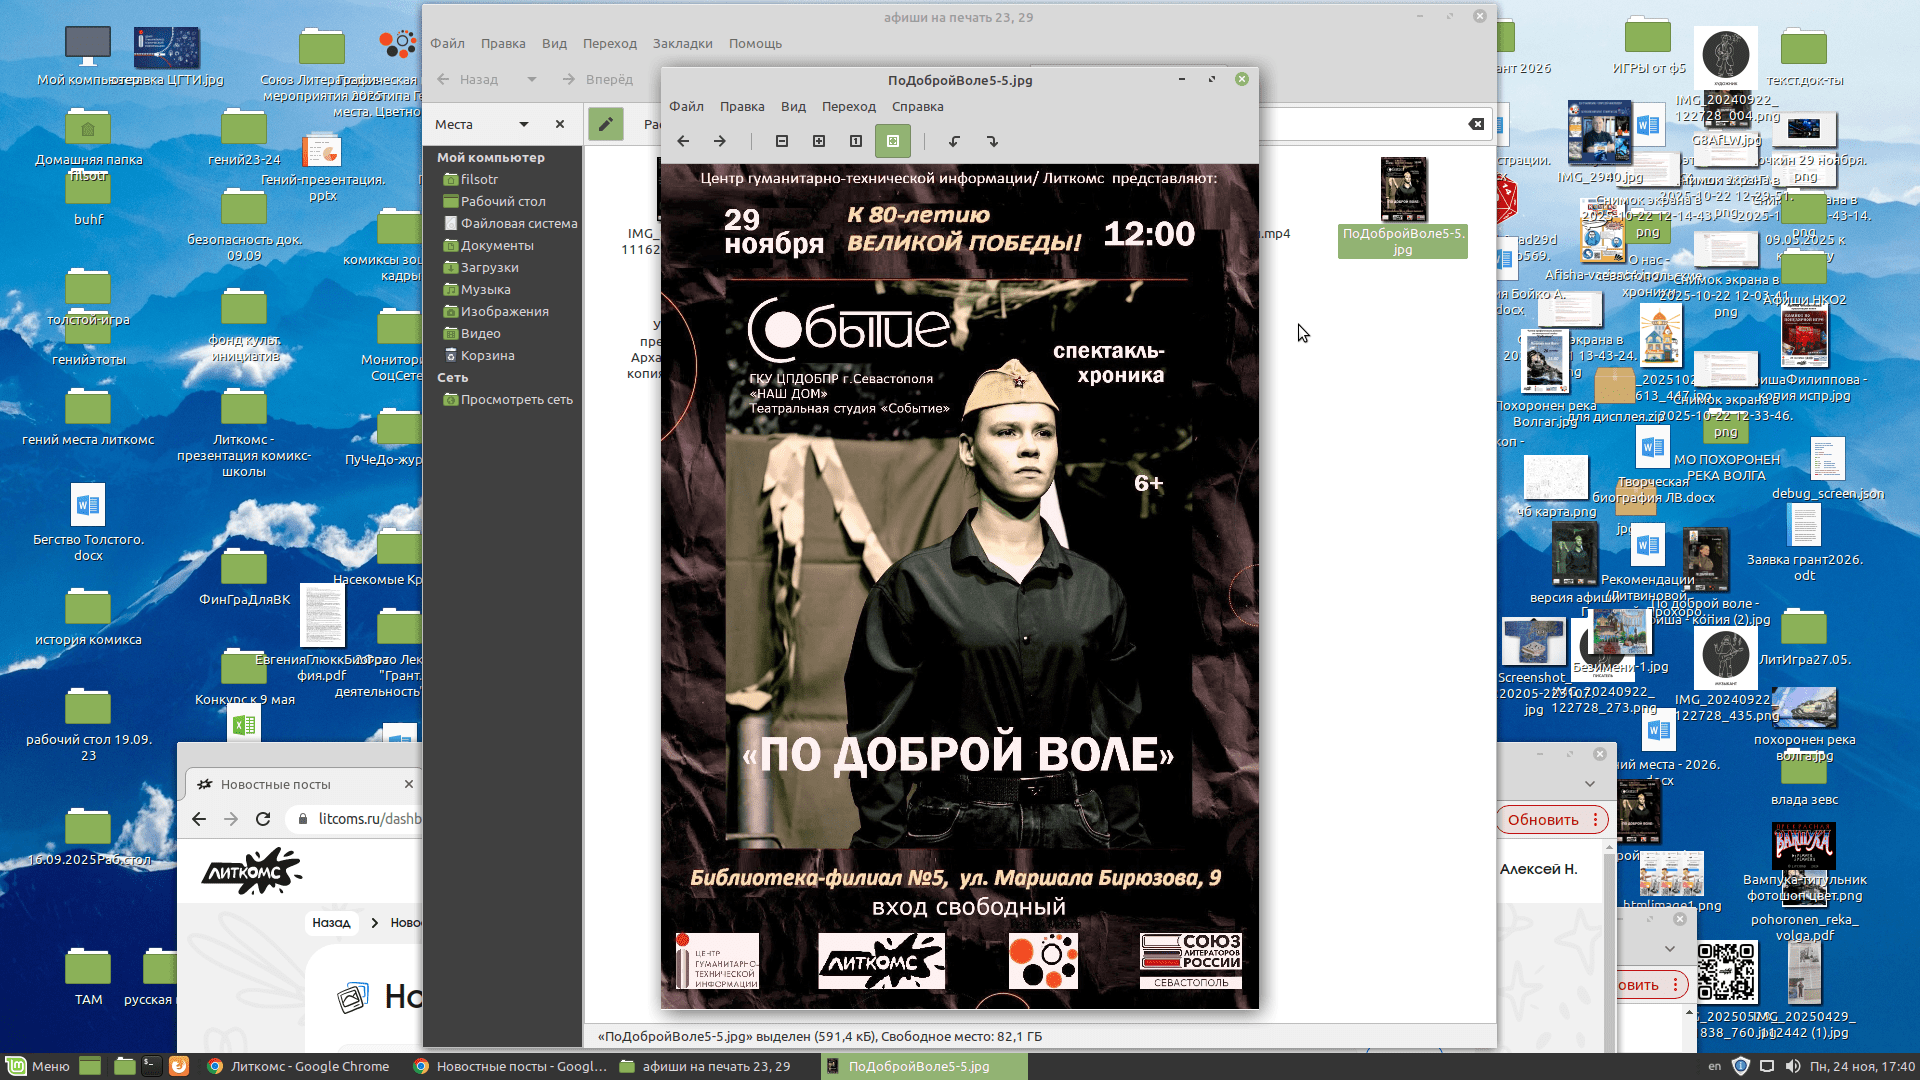
Task: Select ПоДобройВоле5-5.jpg file thumbnail
Action: click(1403, 190)
